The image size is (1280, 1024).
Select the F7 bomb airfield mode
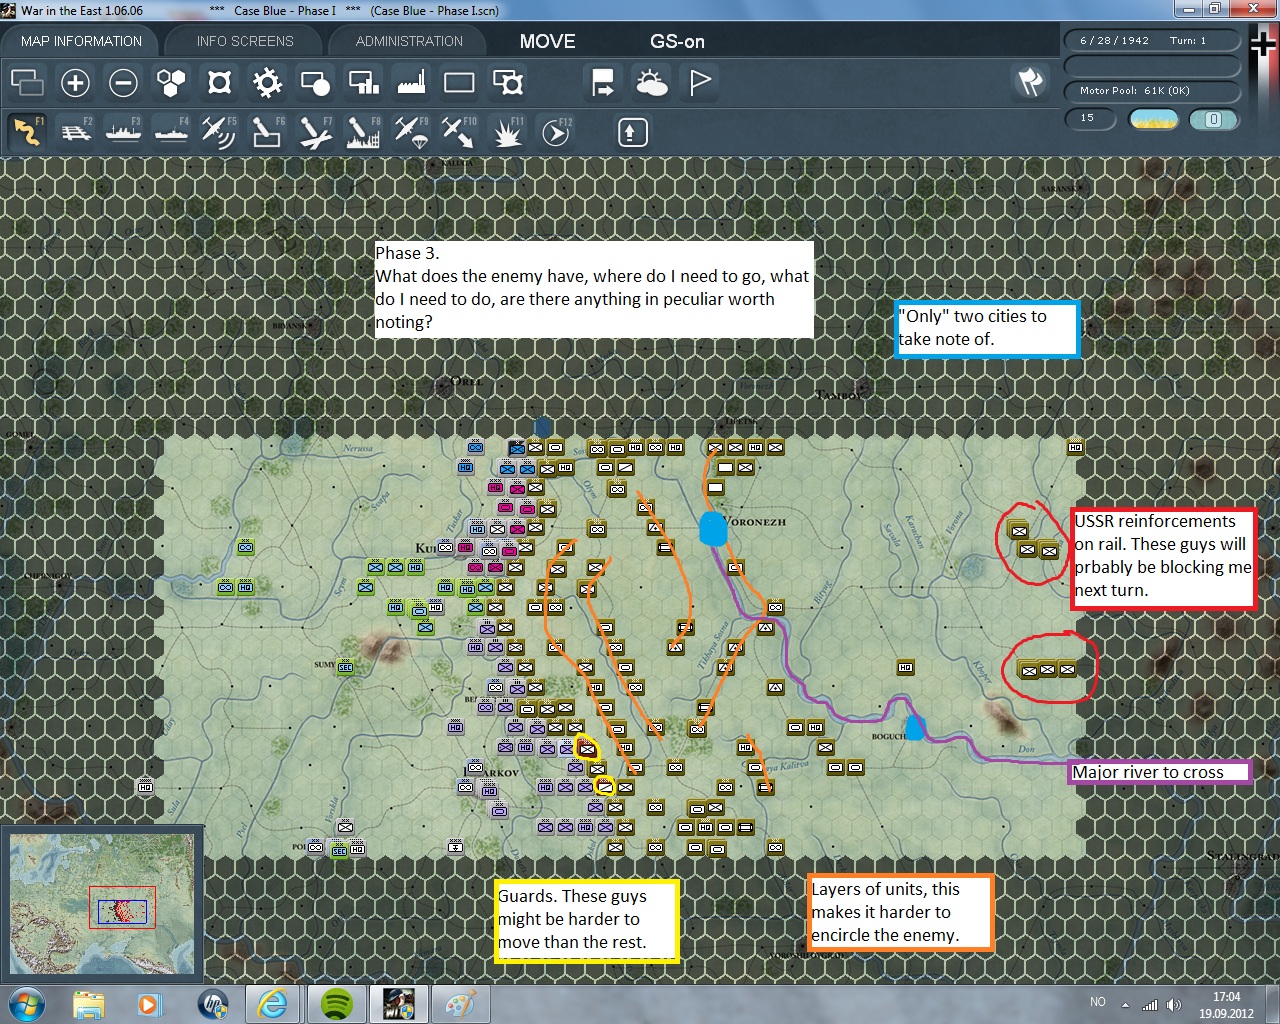point(315,132)
